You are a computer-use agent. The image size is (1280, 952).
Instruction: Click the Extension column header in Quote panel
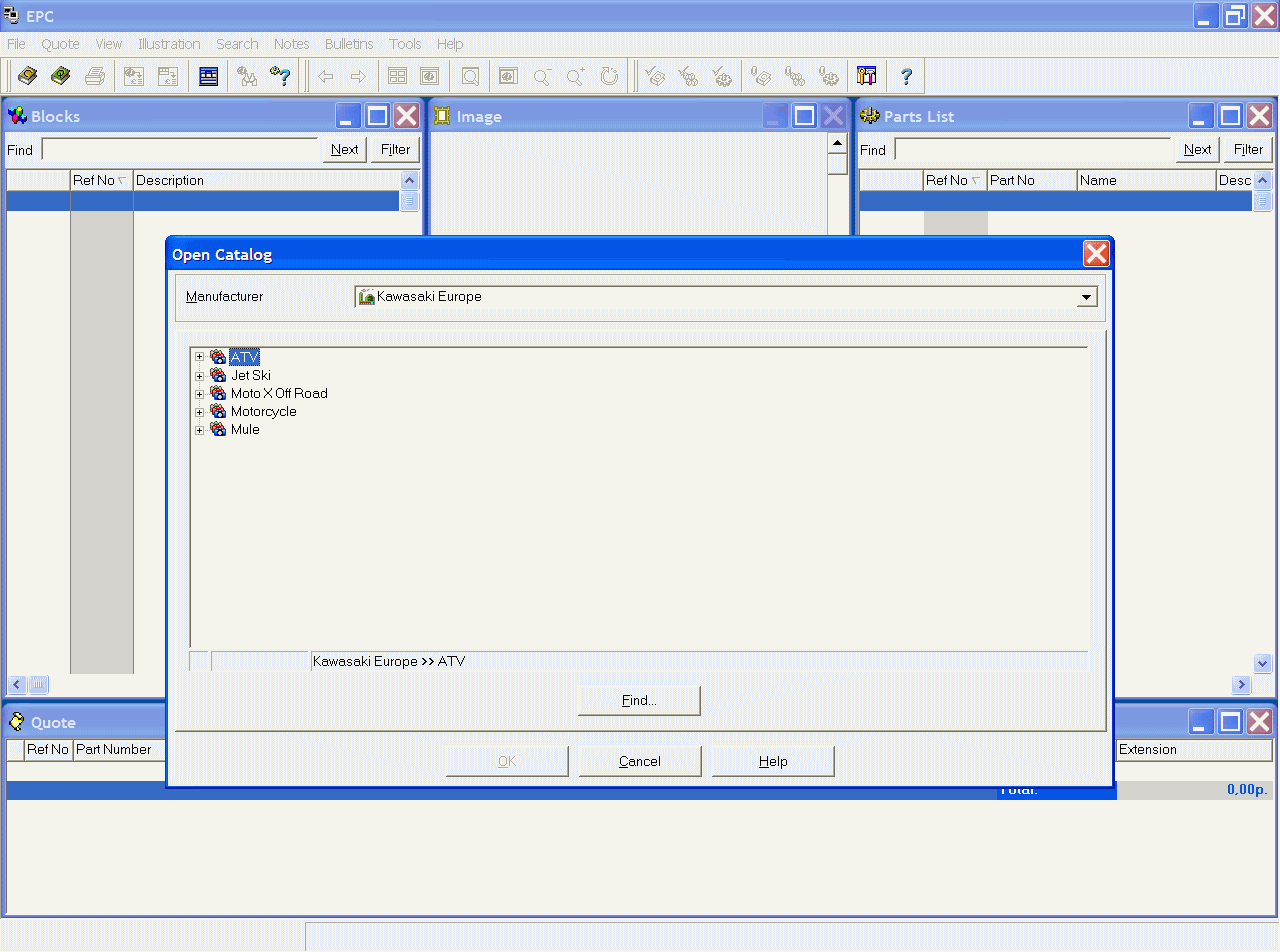1194,750
